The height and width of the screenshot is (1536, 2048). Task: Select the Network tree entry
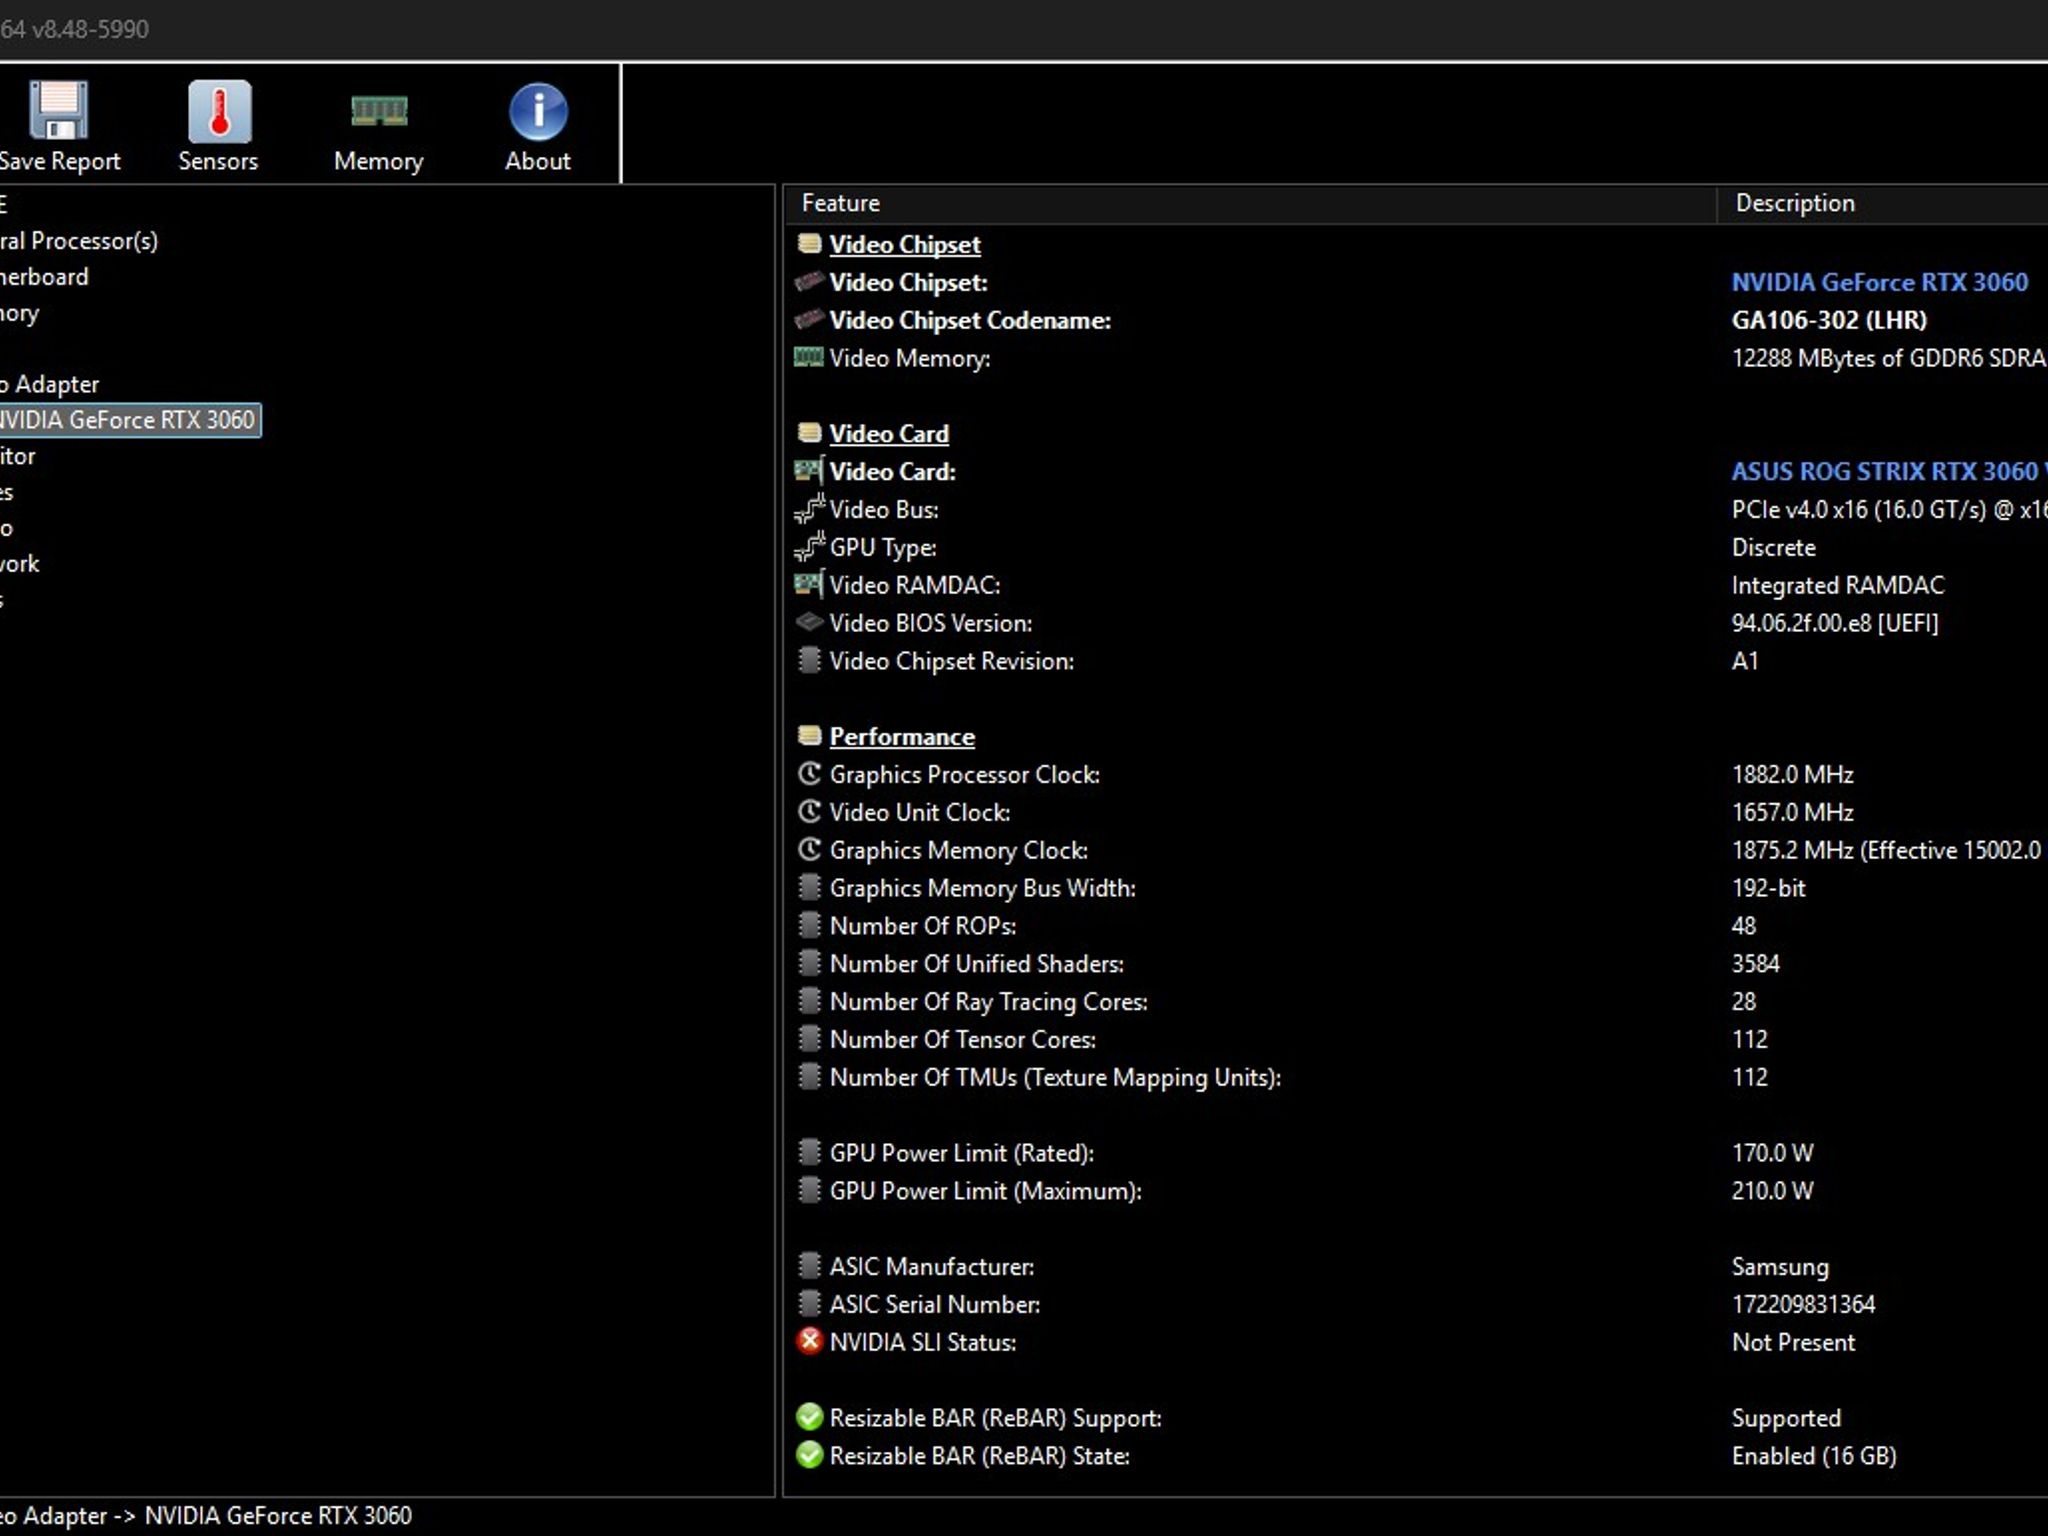(20, 564)
